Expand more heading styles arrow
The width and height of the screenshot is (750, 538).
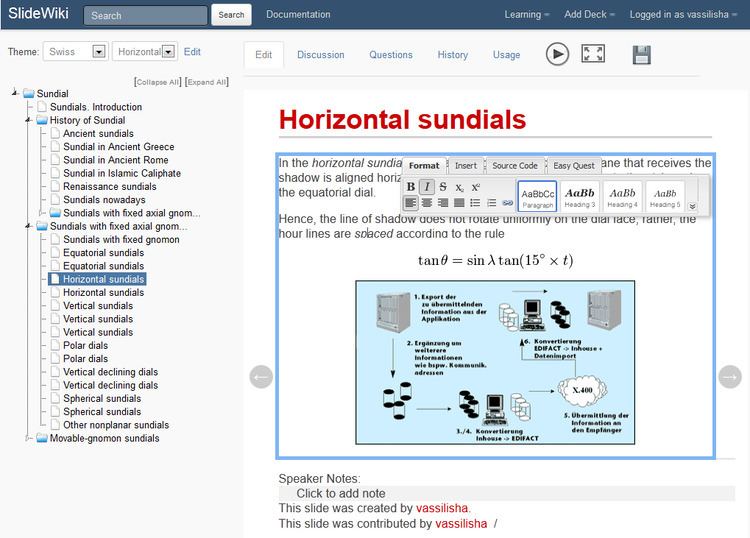(x=692, y=206)
